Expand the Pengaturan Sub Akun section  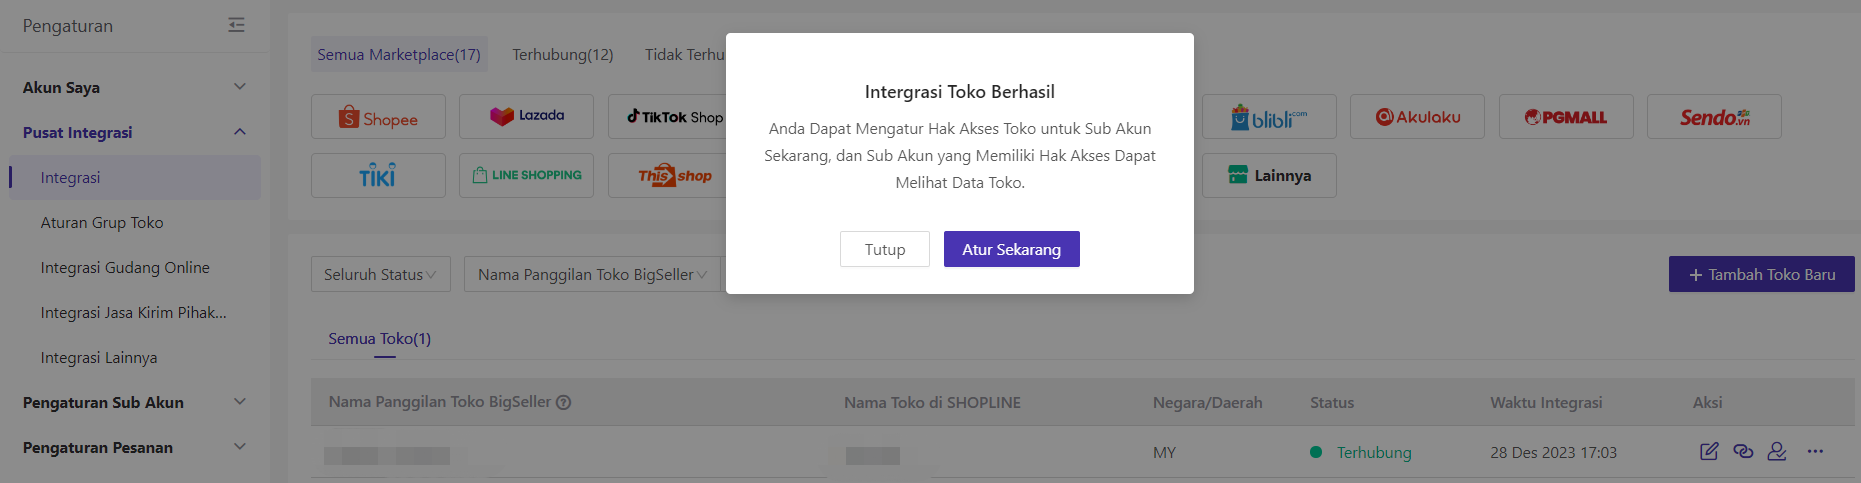239,402
